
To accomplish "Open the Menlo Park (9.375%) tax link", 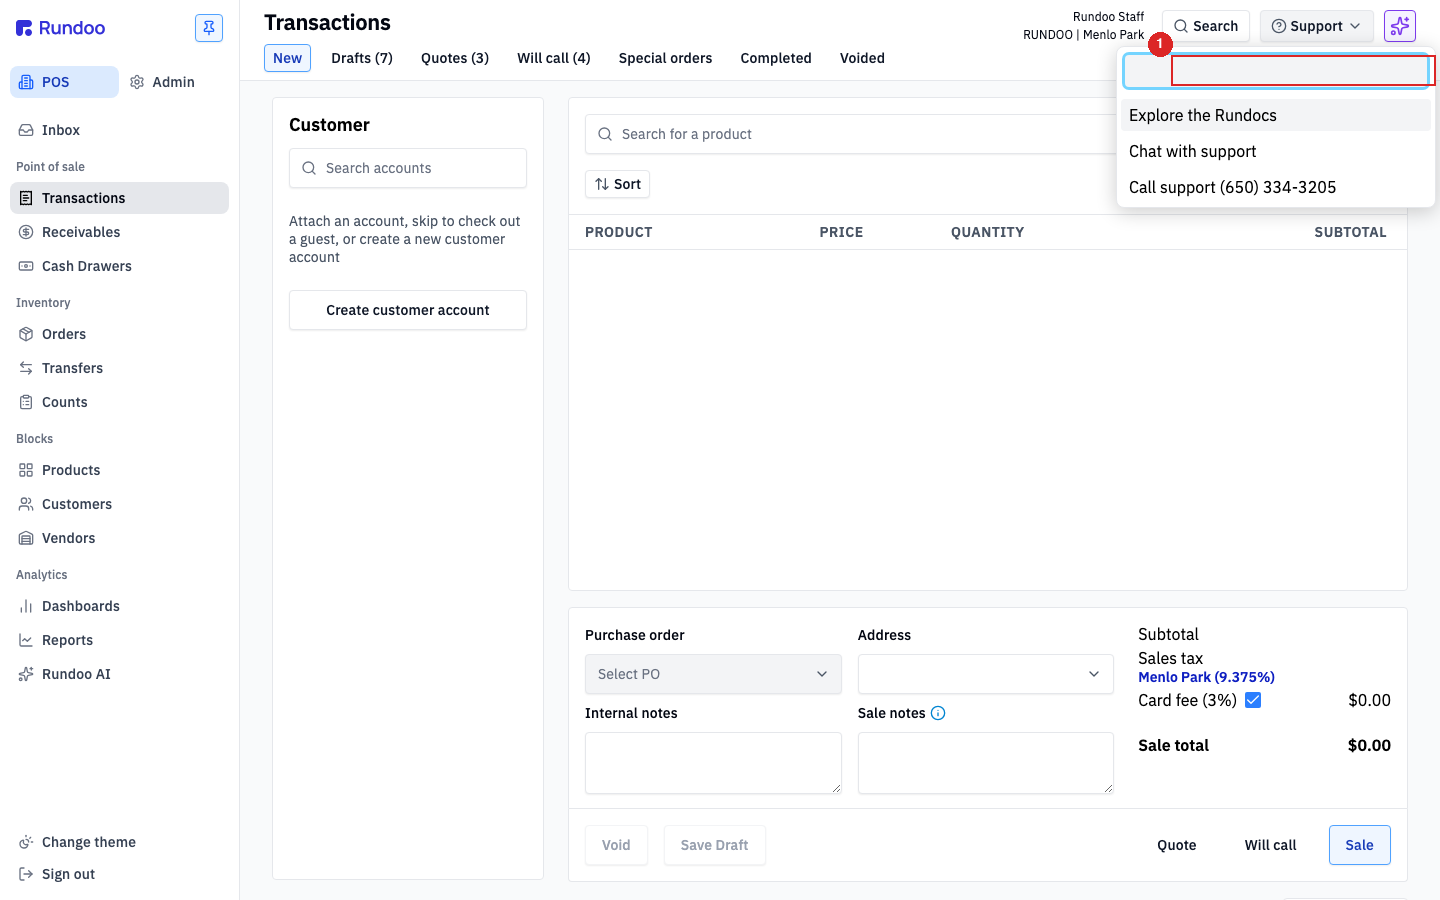I will click(1206, 677).
